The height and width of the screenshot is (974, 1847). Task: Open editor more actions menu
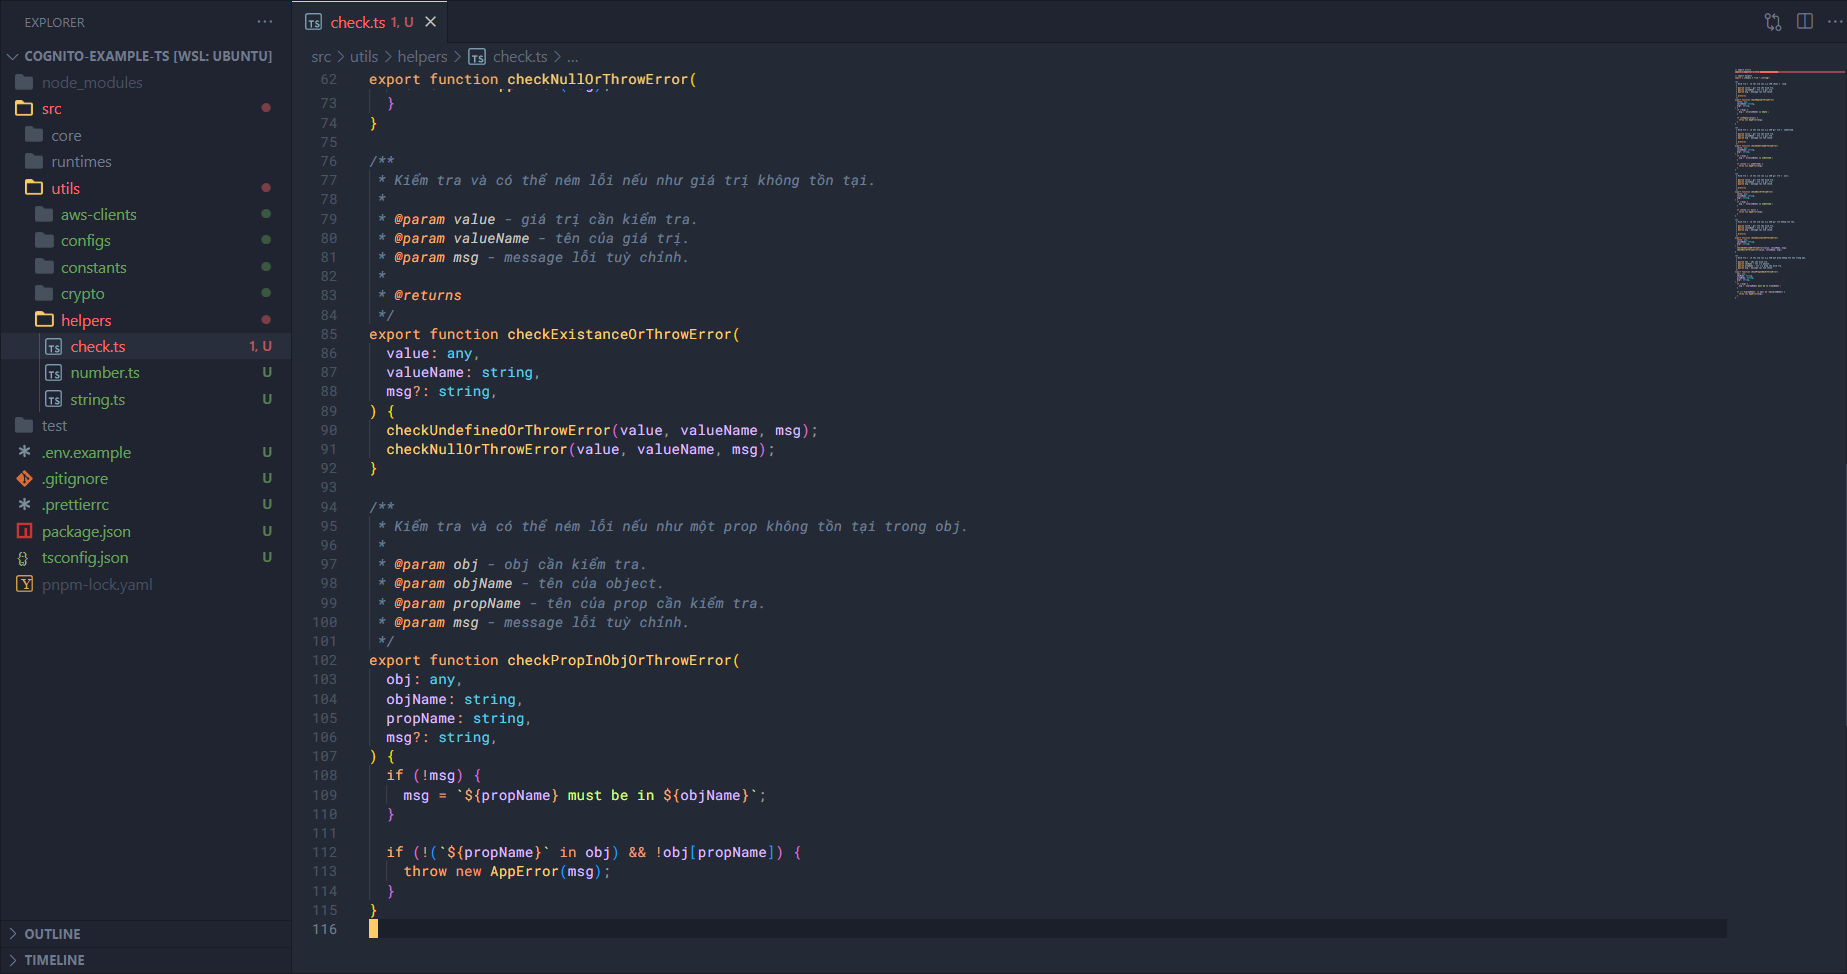tap(1835, 22)
